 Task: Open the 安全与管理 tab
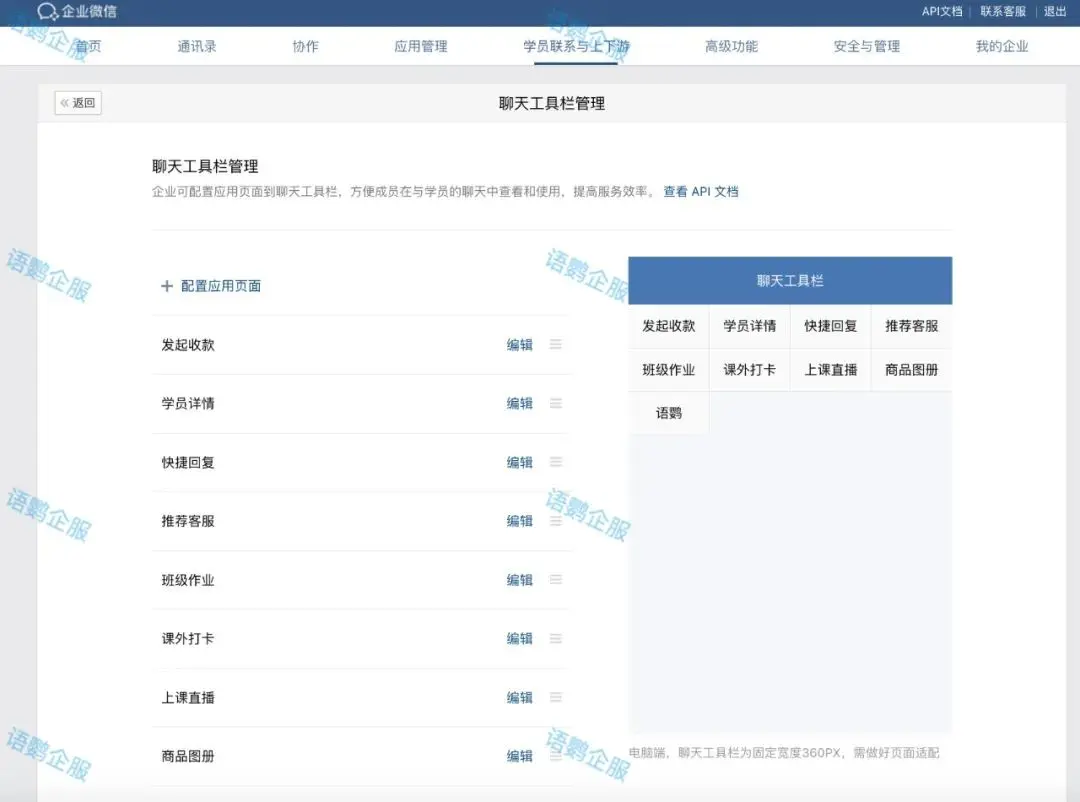[867, 46]
